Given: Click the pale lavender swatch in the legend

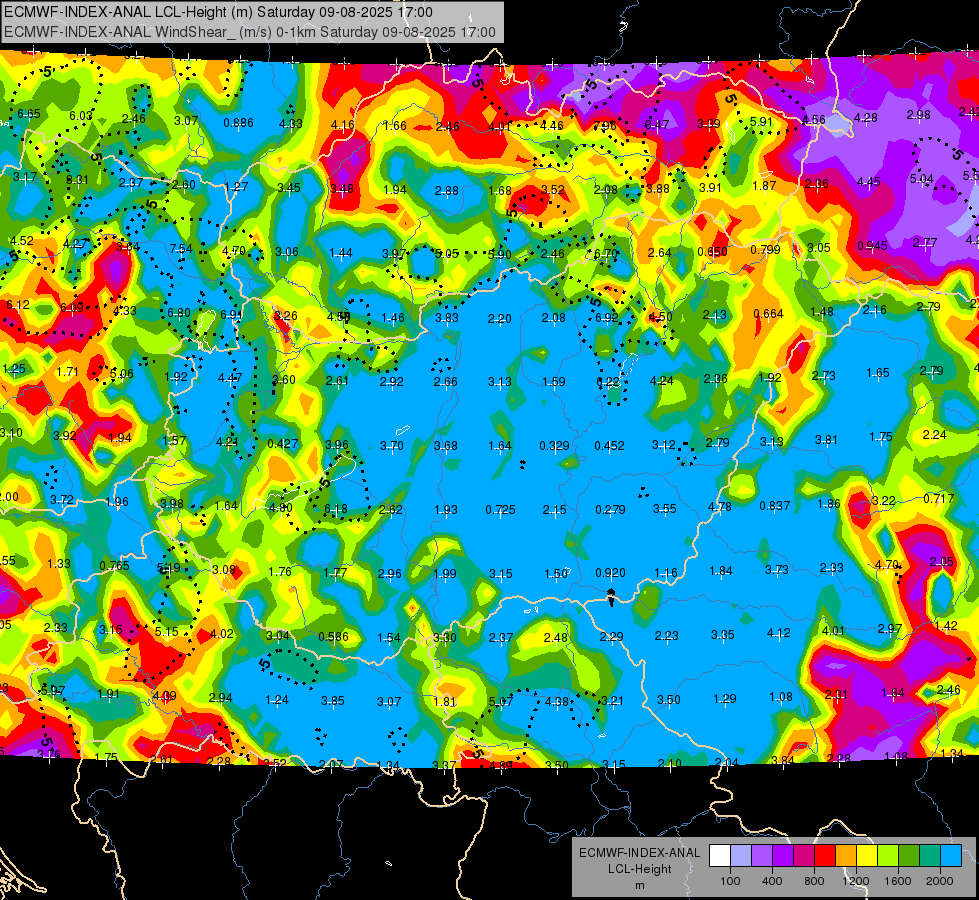Looking at the screenshot, I should tap(741, 856).
